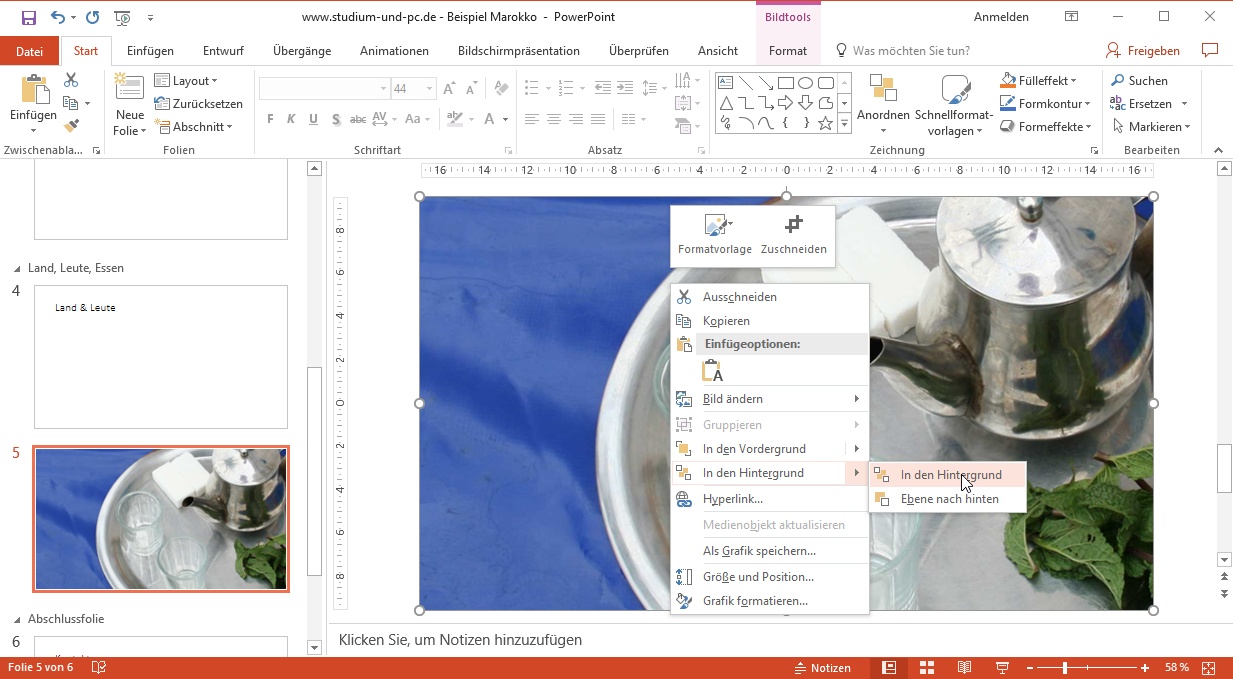Open the Layout dropdown
Screen dimensions: 1233x679
186,81
